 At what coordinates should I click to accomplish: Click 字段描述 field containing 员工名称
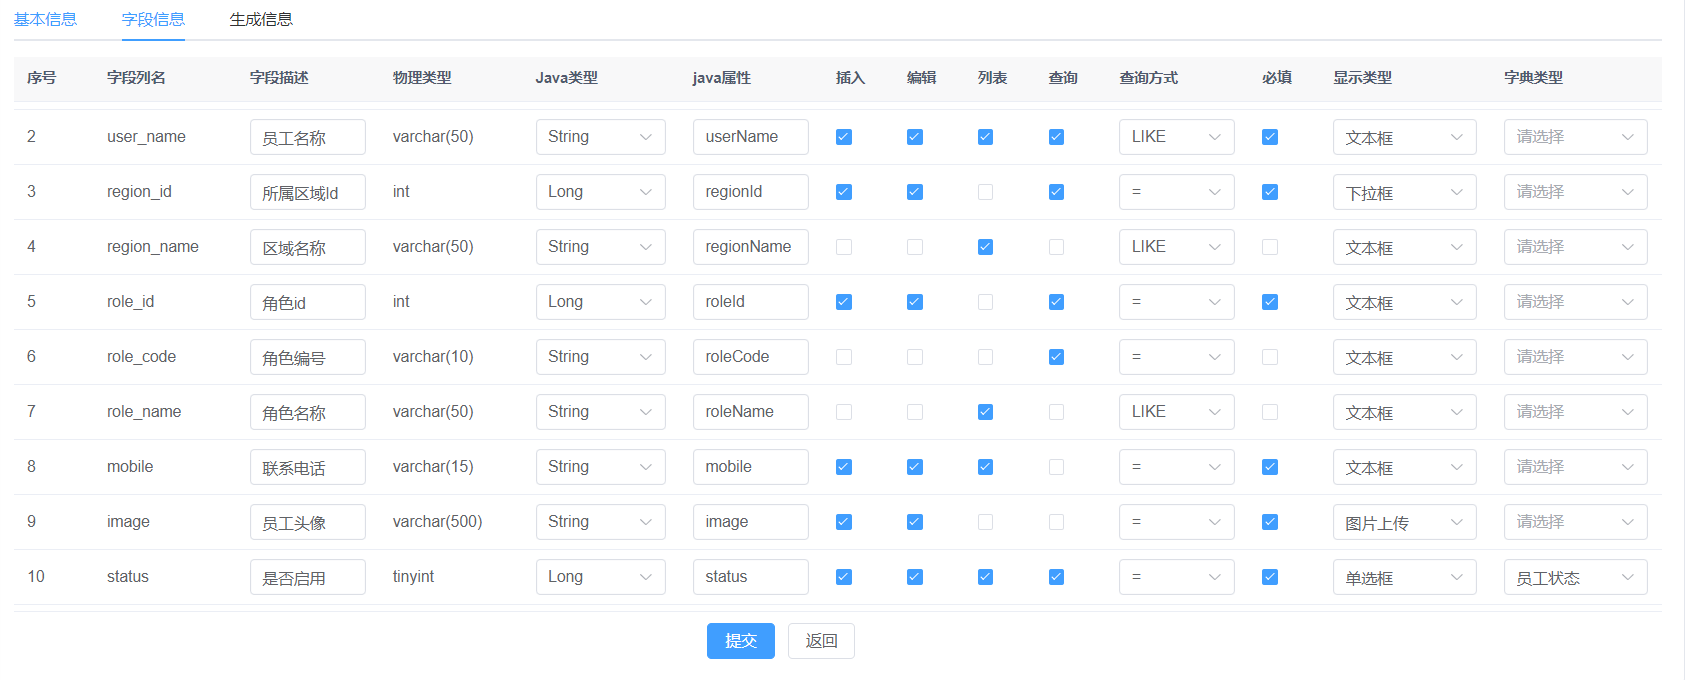(x=308, y=137)
